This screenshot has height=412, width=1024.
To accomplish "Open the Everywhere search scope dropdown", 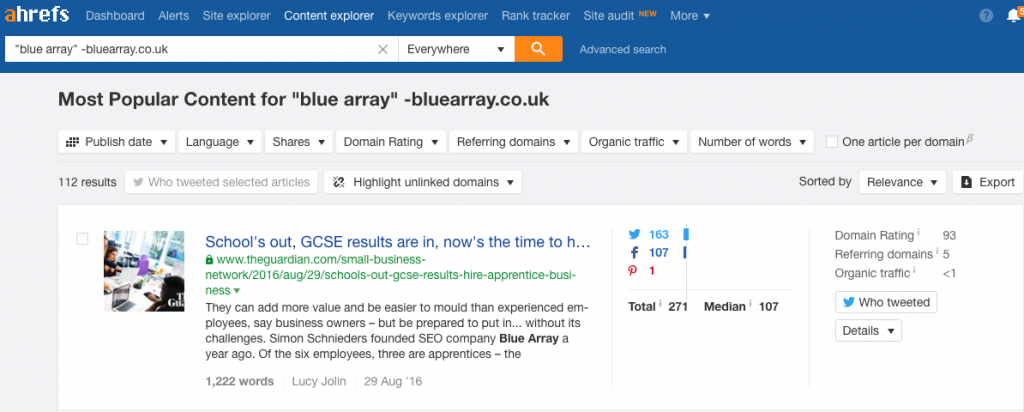I will 456,50.
